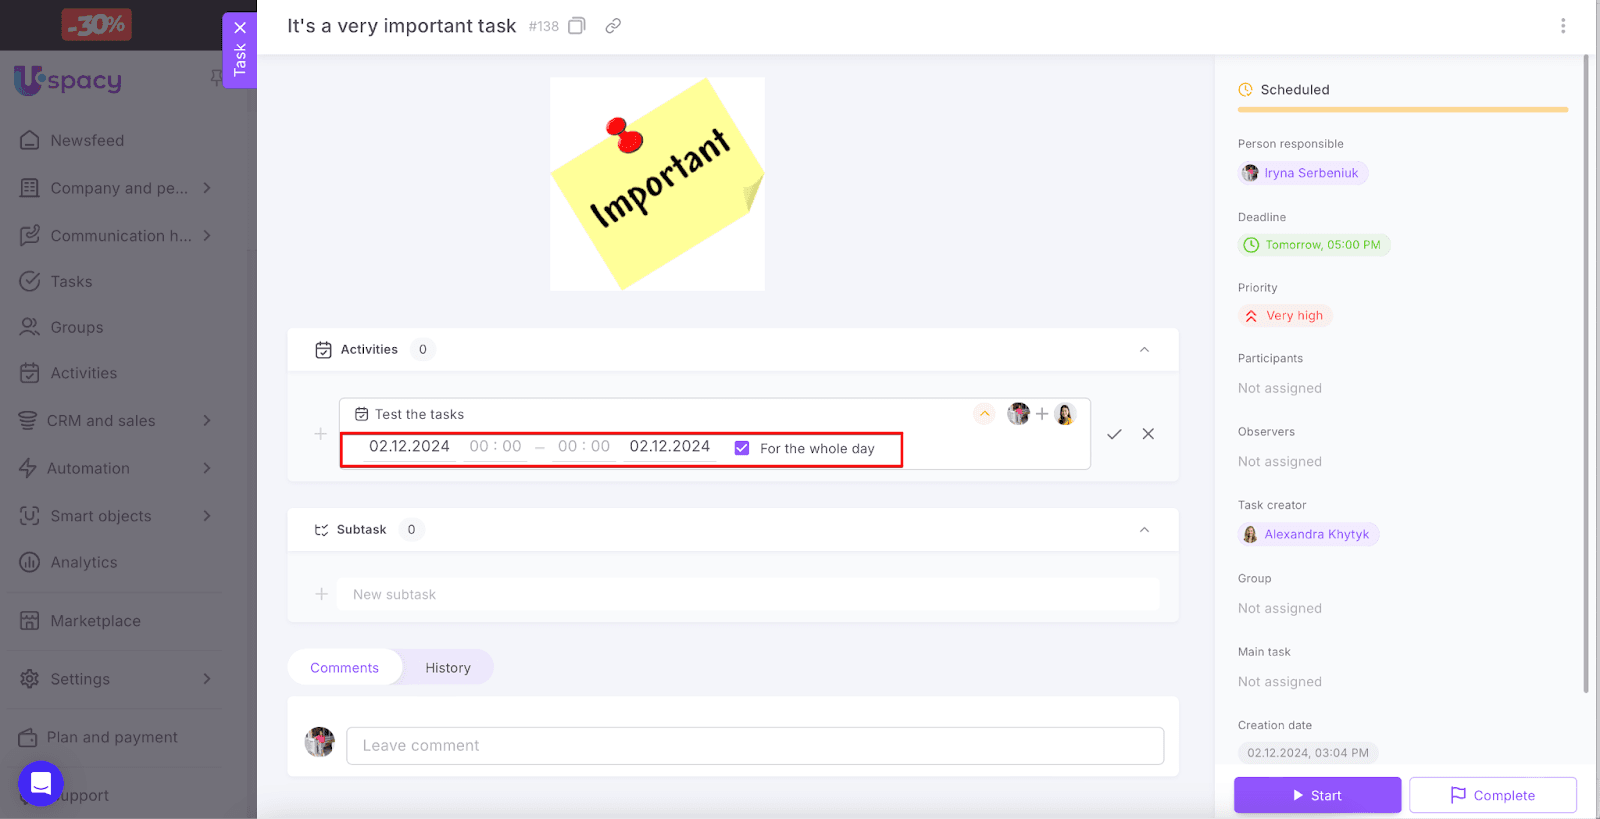Image resolution: width=1600 pixels, height=819 pixels.
Task: Close the Task panel with X
Action: coord(240,28)
